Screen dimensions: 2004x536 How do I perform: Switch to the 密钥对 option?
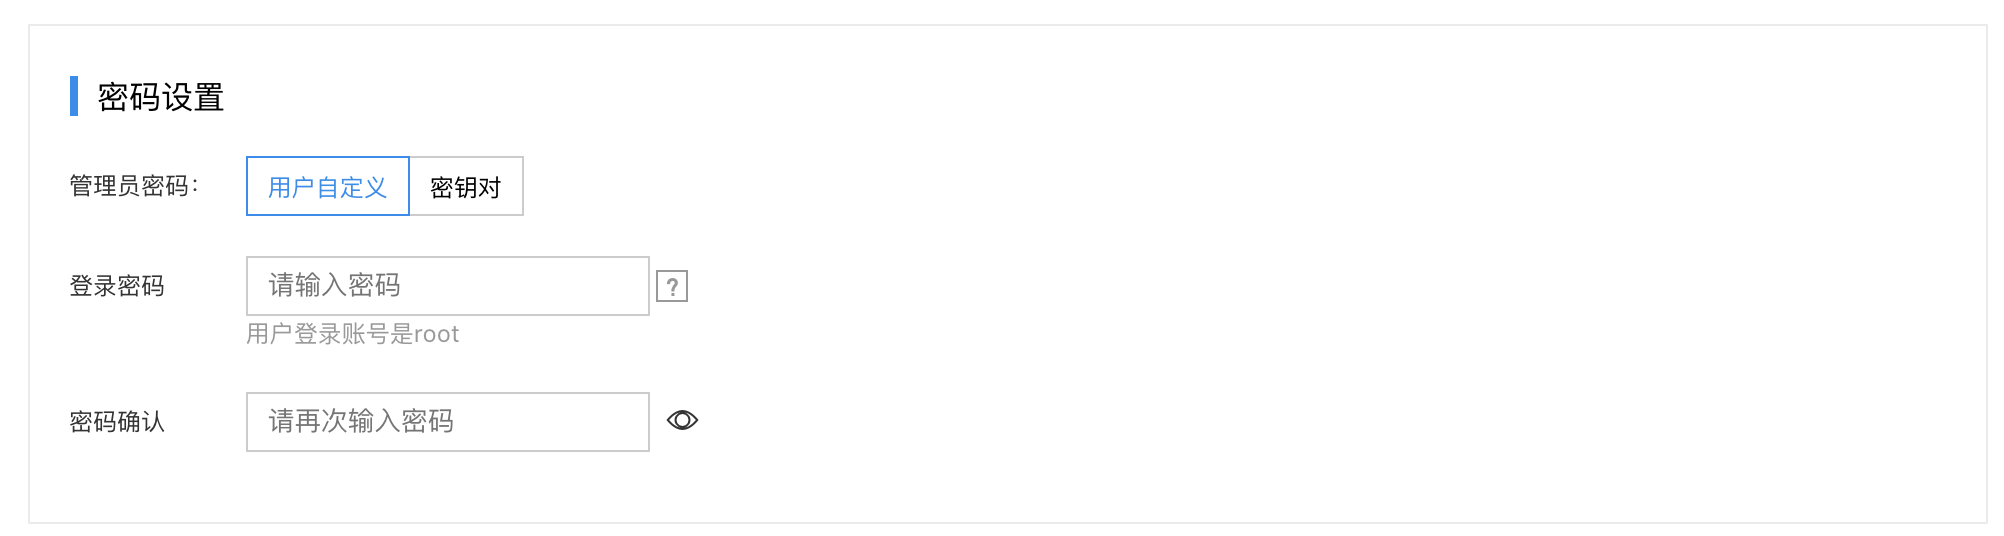[466, 186]
